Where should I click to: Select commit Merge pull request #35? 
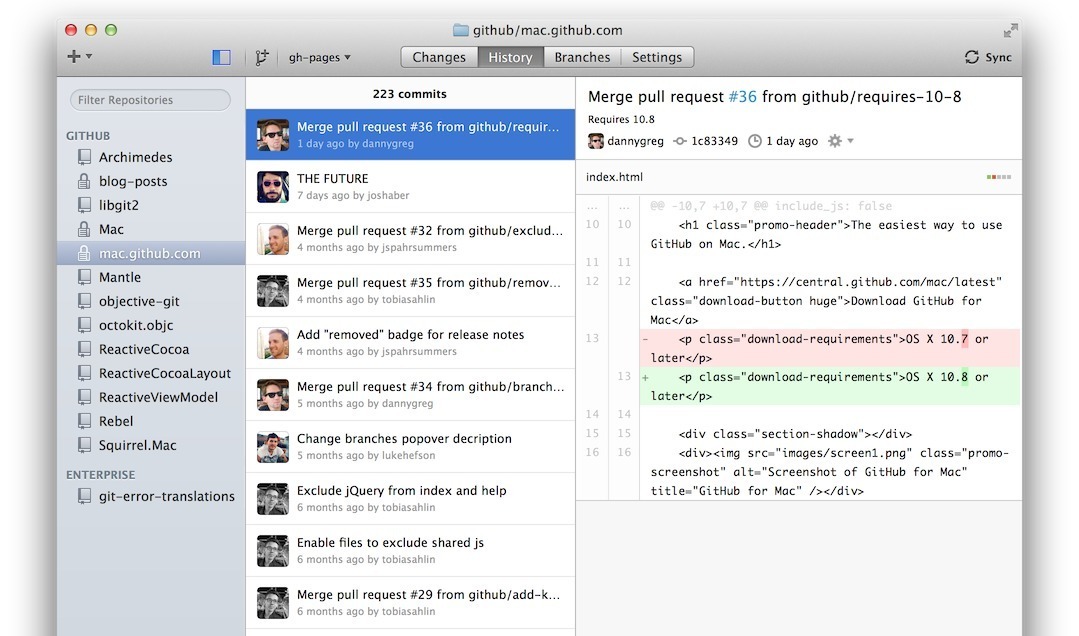[x=410, y=290]
